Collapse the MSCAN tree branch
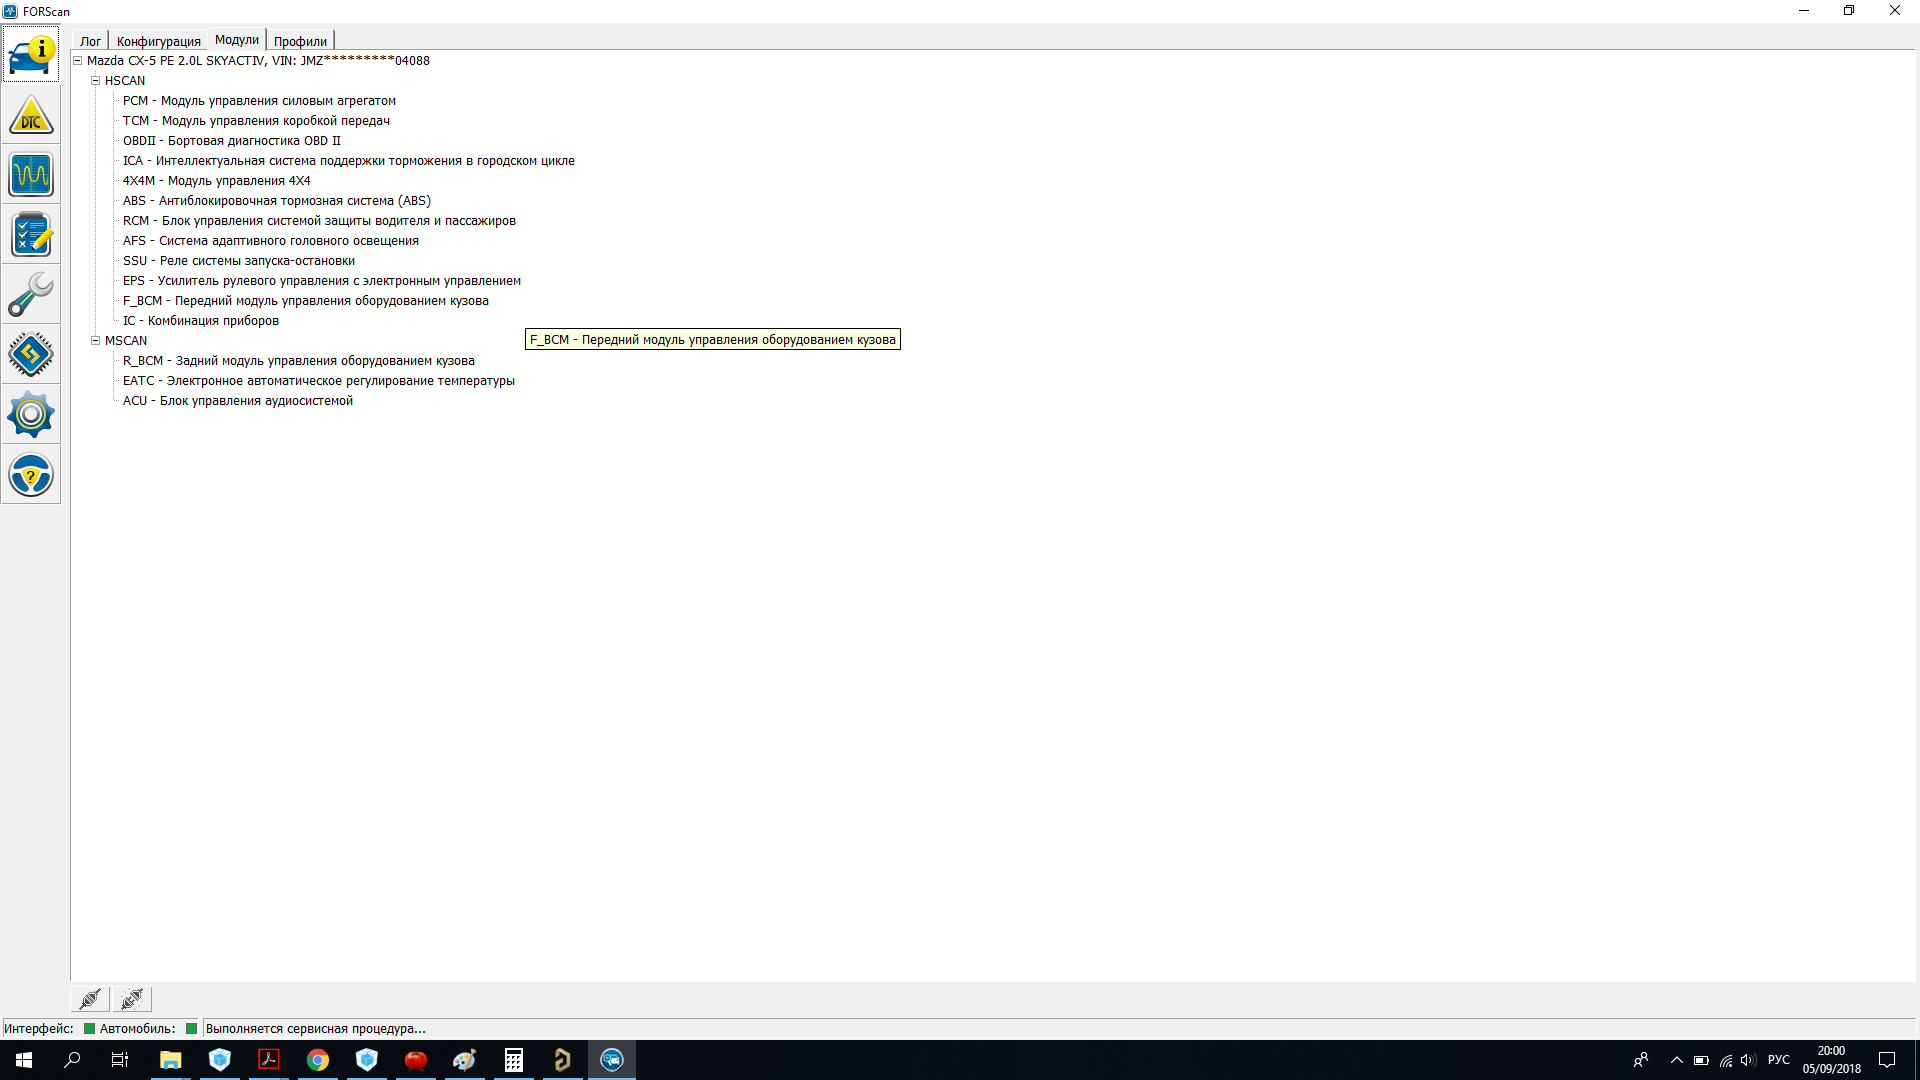The image size is (1920, 1080). (x=95, y=341)
